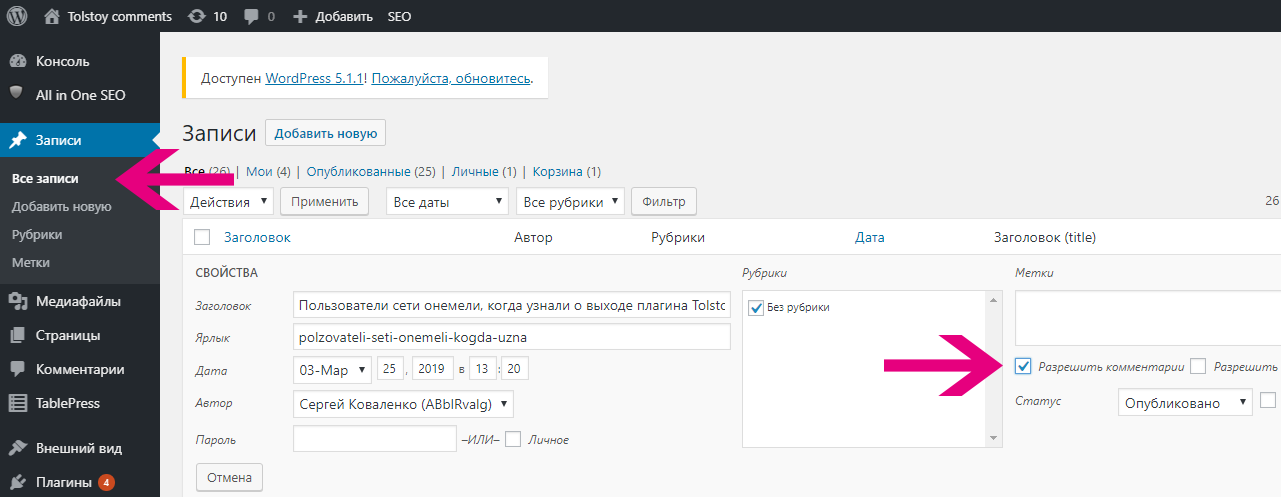This screenshot has width=1281, height=497.
Task: Open the Все даты date filter dropdown
Action: pyautogui.click(x=447, y=201)
